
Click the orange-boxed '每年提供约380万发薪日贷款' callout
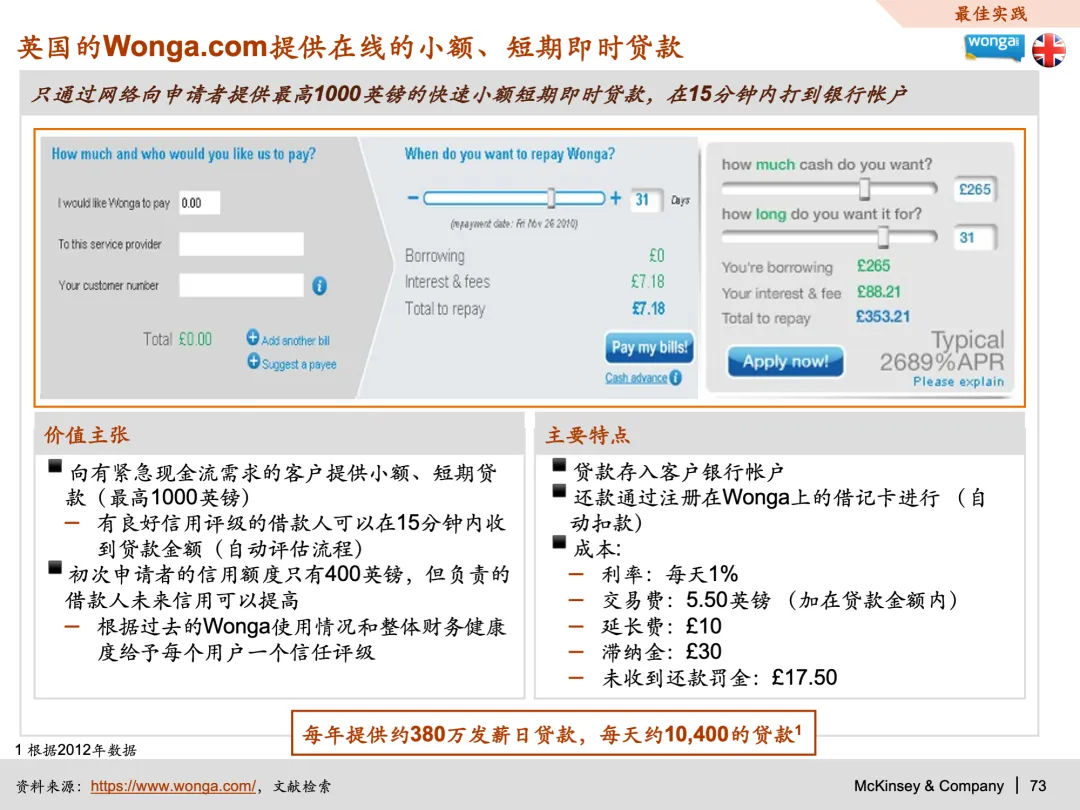pyautogui.click(x=553, y=734)
